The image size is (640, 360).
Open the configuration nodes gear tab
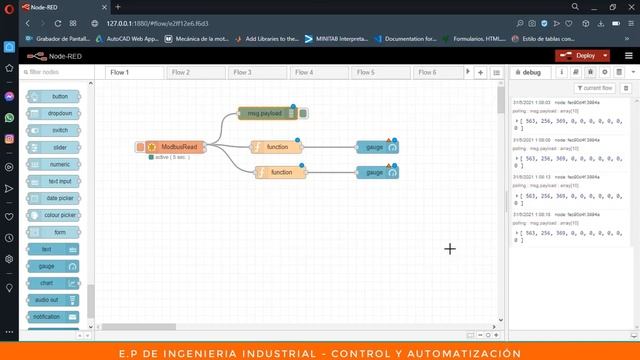click(605, 72)
